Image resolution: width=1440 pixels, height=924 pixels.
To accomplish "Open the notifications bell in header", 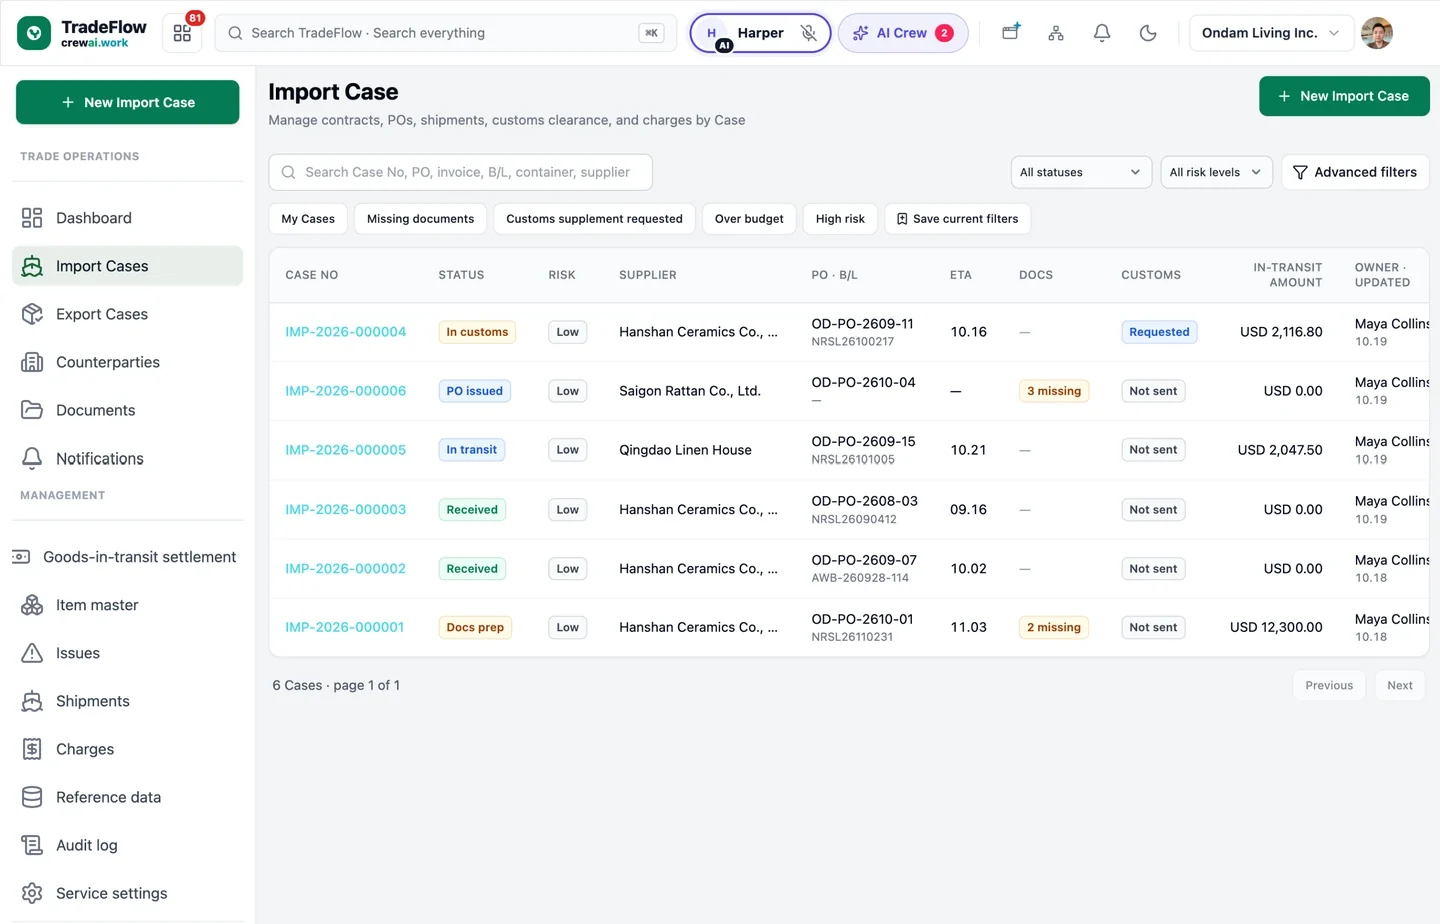I will (1102, 33).
